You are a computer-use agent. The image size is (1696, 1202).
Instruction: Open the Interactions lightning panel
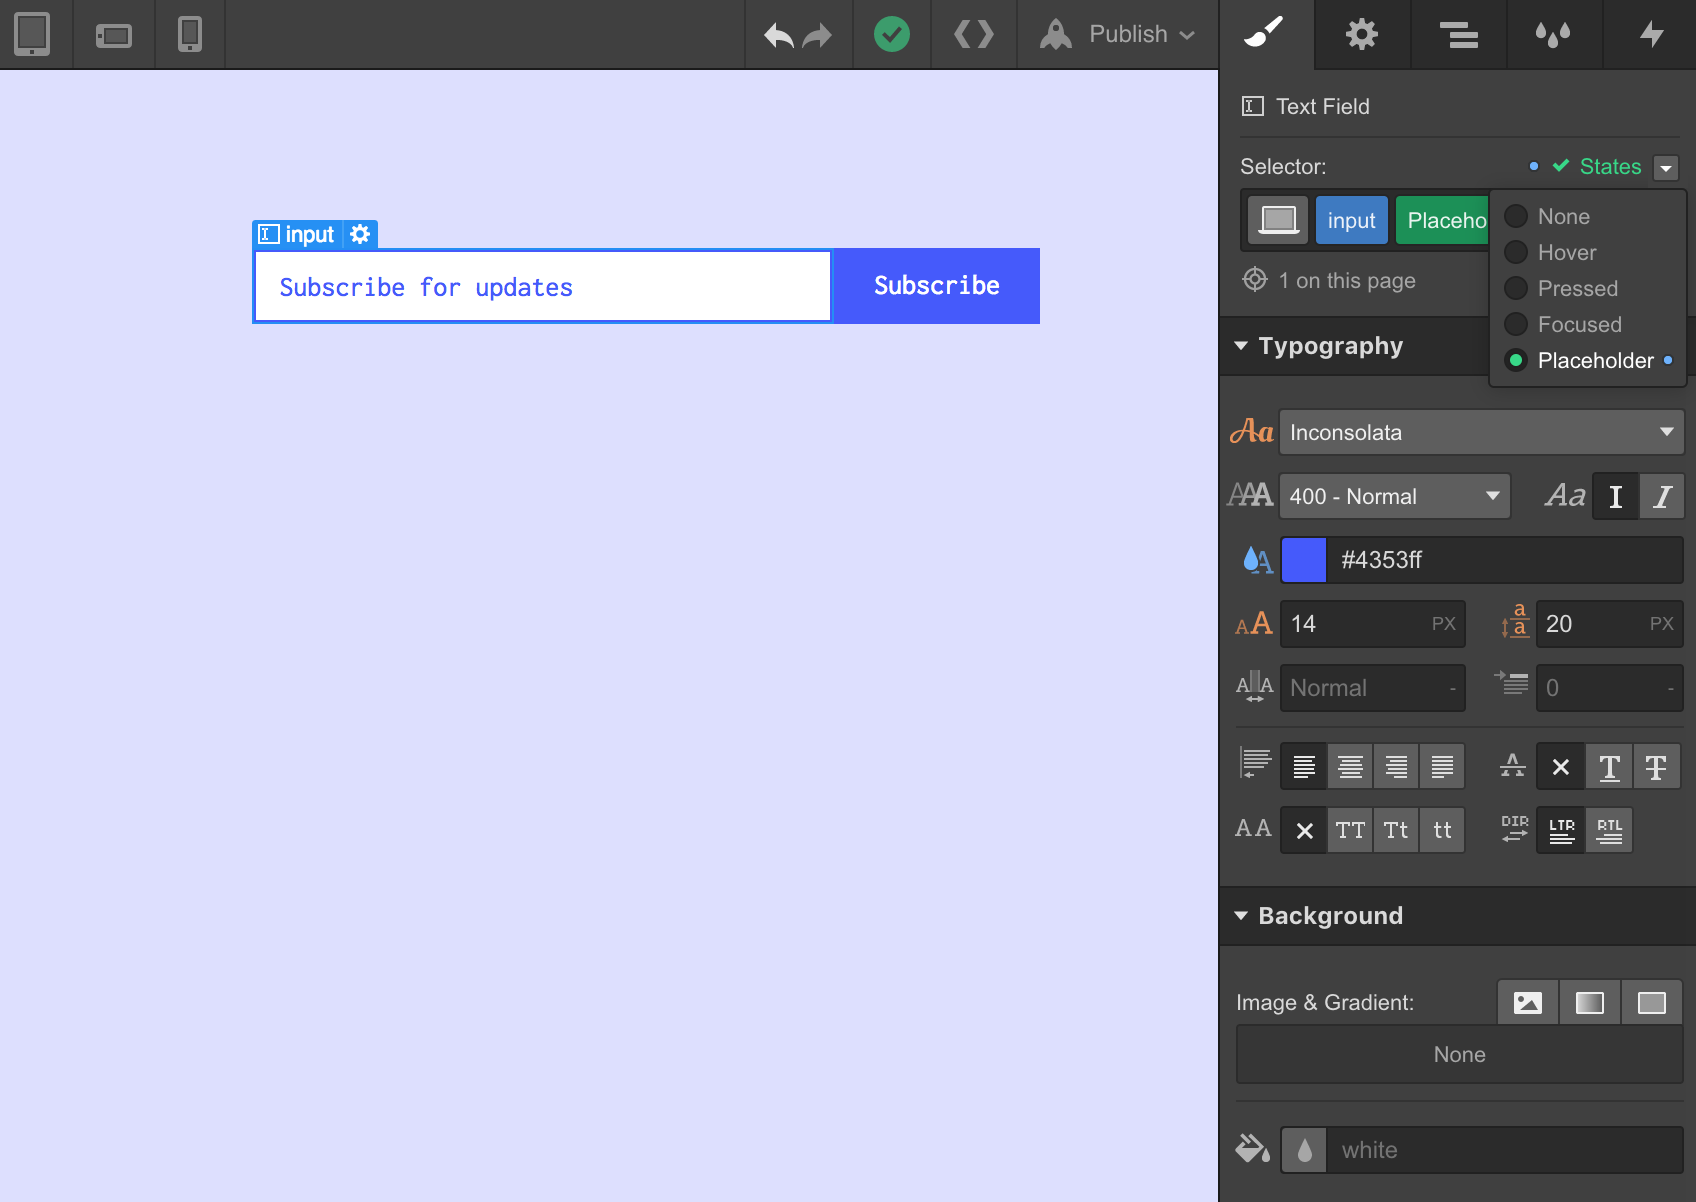(x=1651, y=33)
